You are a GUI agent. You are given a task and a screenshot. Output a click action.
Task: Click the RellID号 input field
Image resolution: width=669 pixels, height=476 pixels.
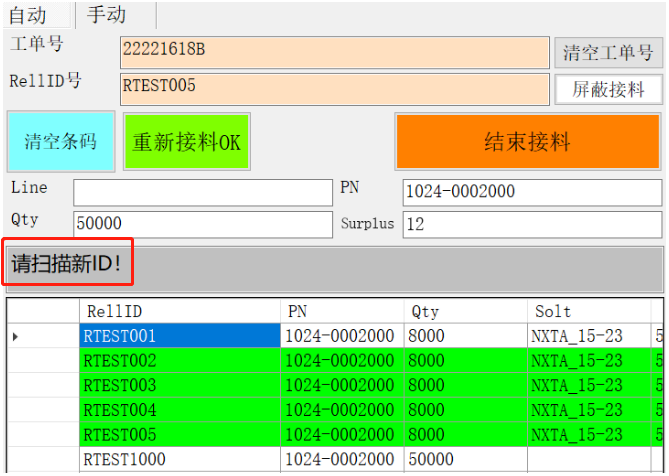pyautogui.click(x=334, y=89)
